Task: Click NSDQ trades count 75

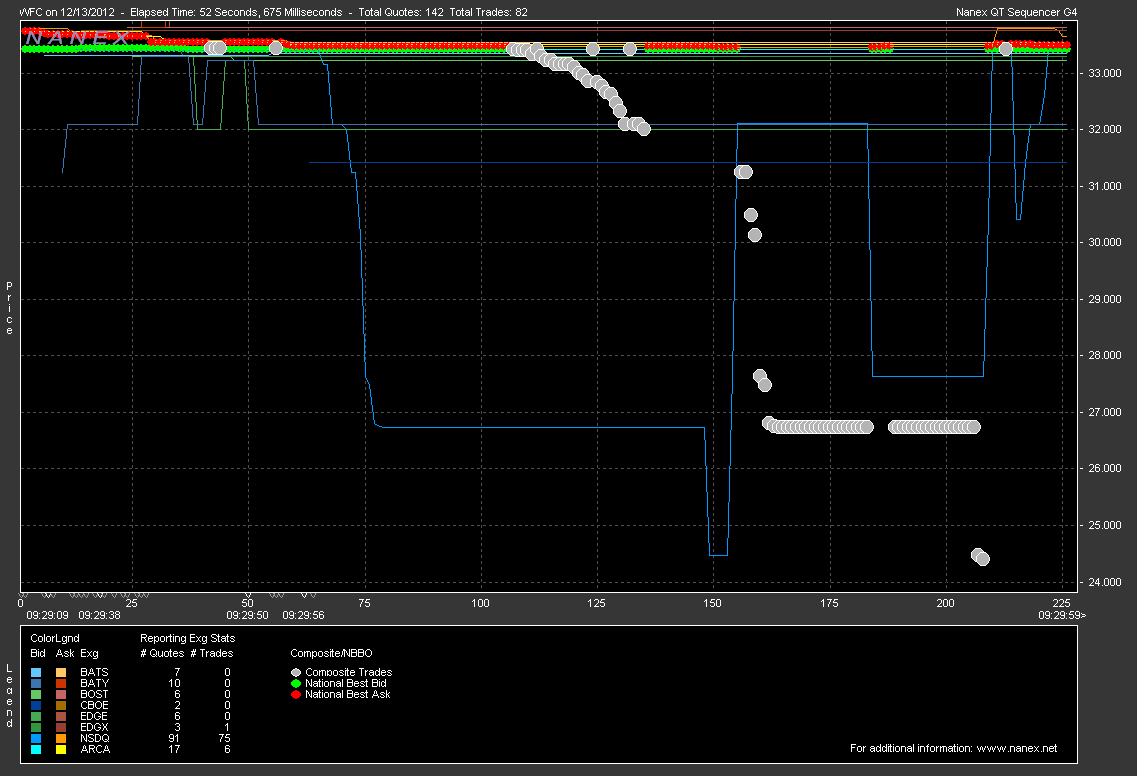Action: (224, 738)
